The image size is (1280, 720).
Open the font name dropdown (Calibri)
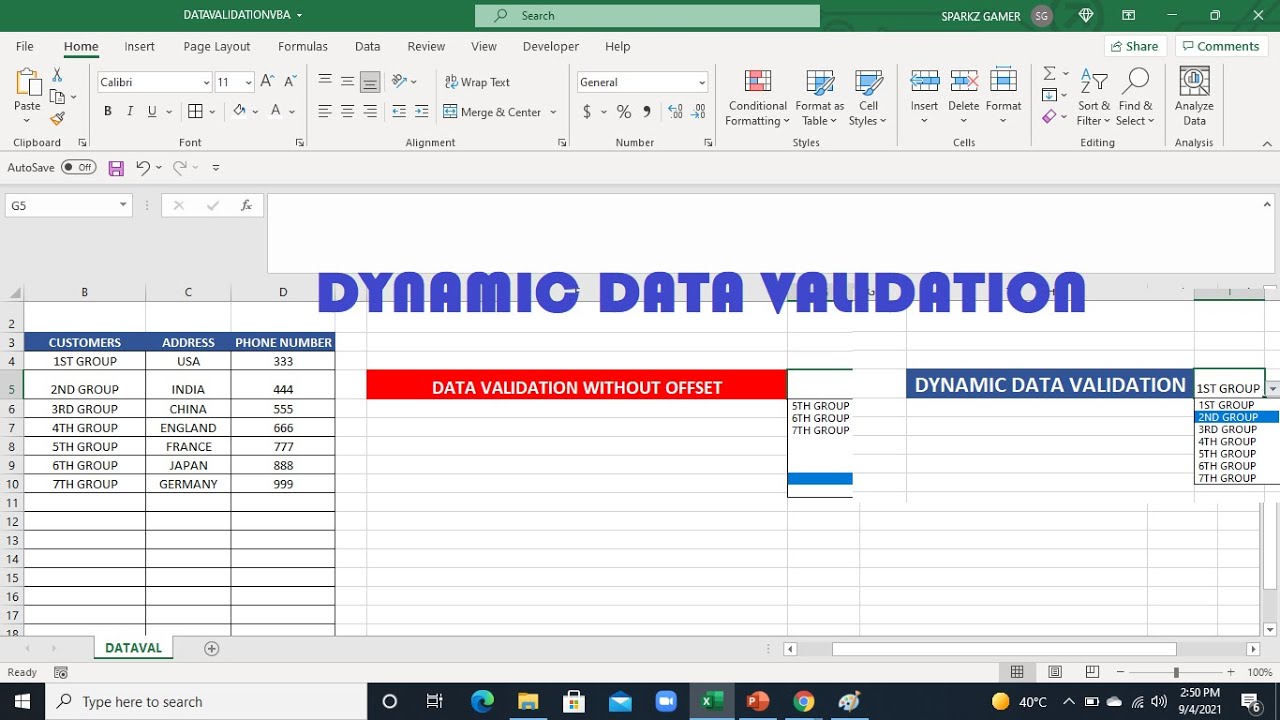[207, 83]
